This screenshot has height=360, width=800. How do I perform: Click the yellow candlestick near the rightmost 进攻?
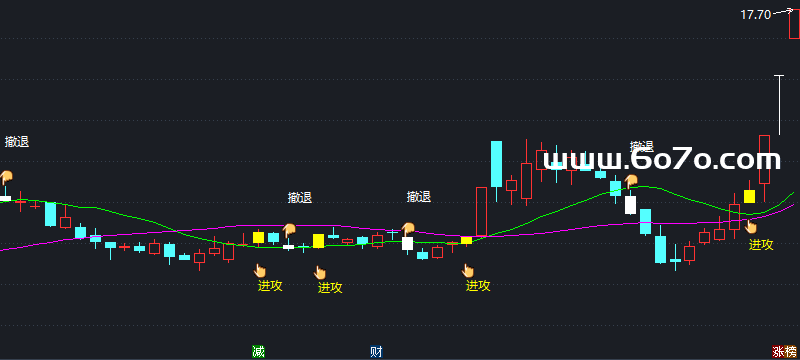coord(749,196)
